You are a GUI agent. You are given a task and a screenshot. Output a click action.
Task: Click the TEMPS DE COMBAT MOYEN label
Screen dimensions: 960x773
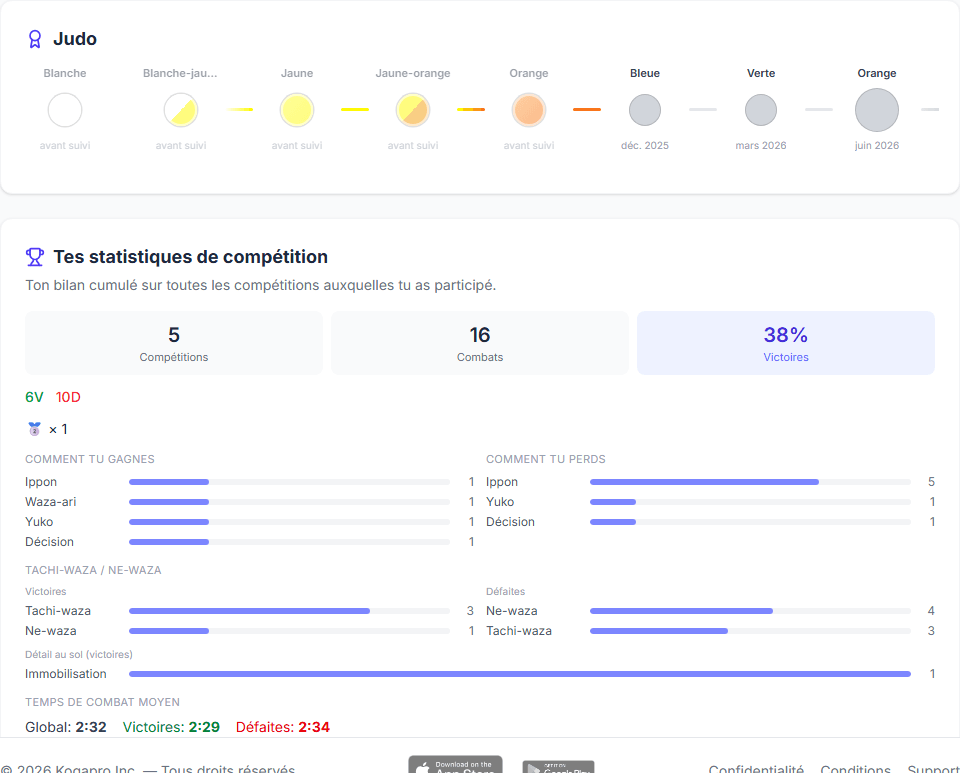(x=102, y=702)
